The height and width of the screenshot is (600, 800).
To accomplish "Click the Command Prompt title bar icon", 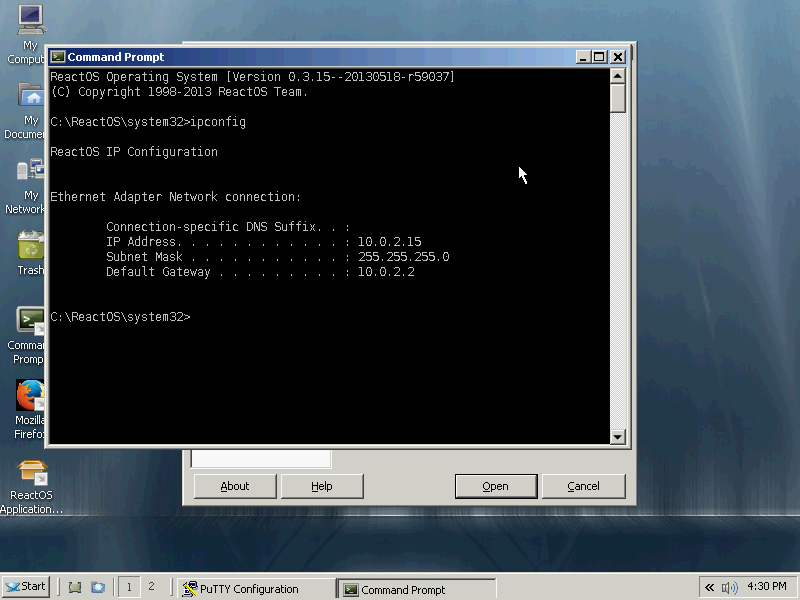I will point(58,57).
